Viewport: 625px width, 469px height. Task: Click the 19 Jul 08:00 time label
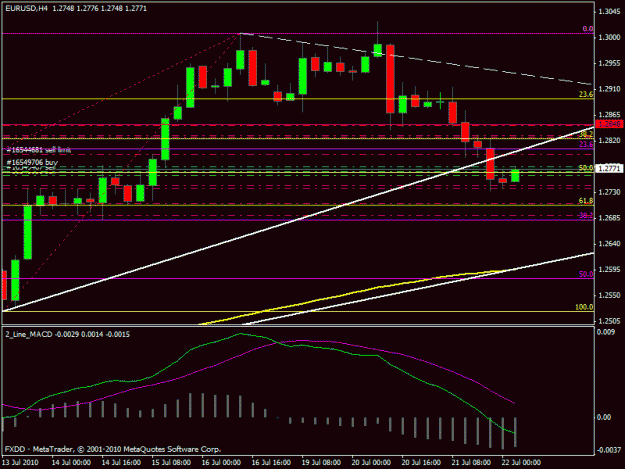321,463
